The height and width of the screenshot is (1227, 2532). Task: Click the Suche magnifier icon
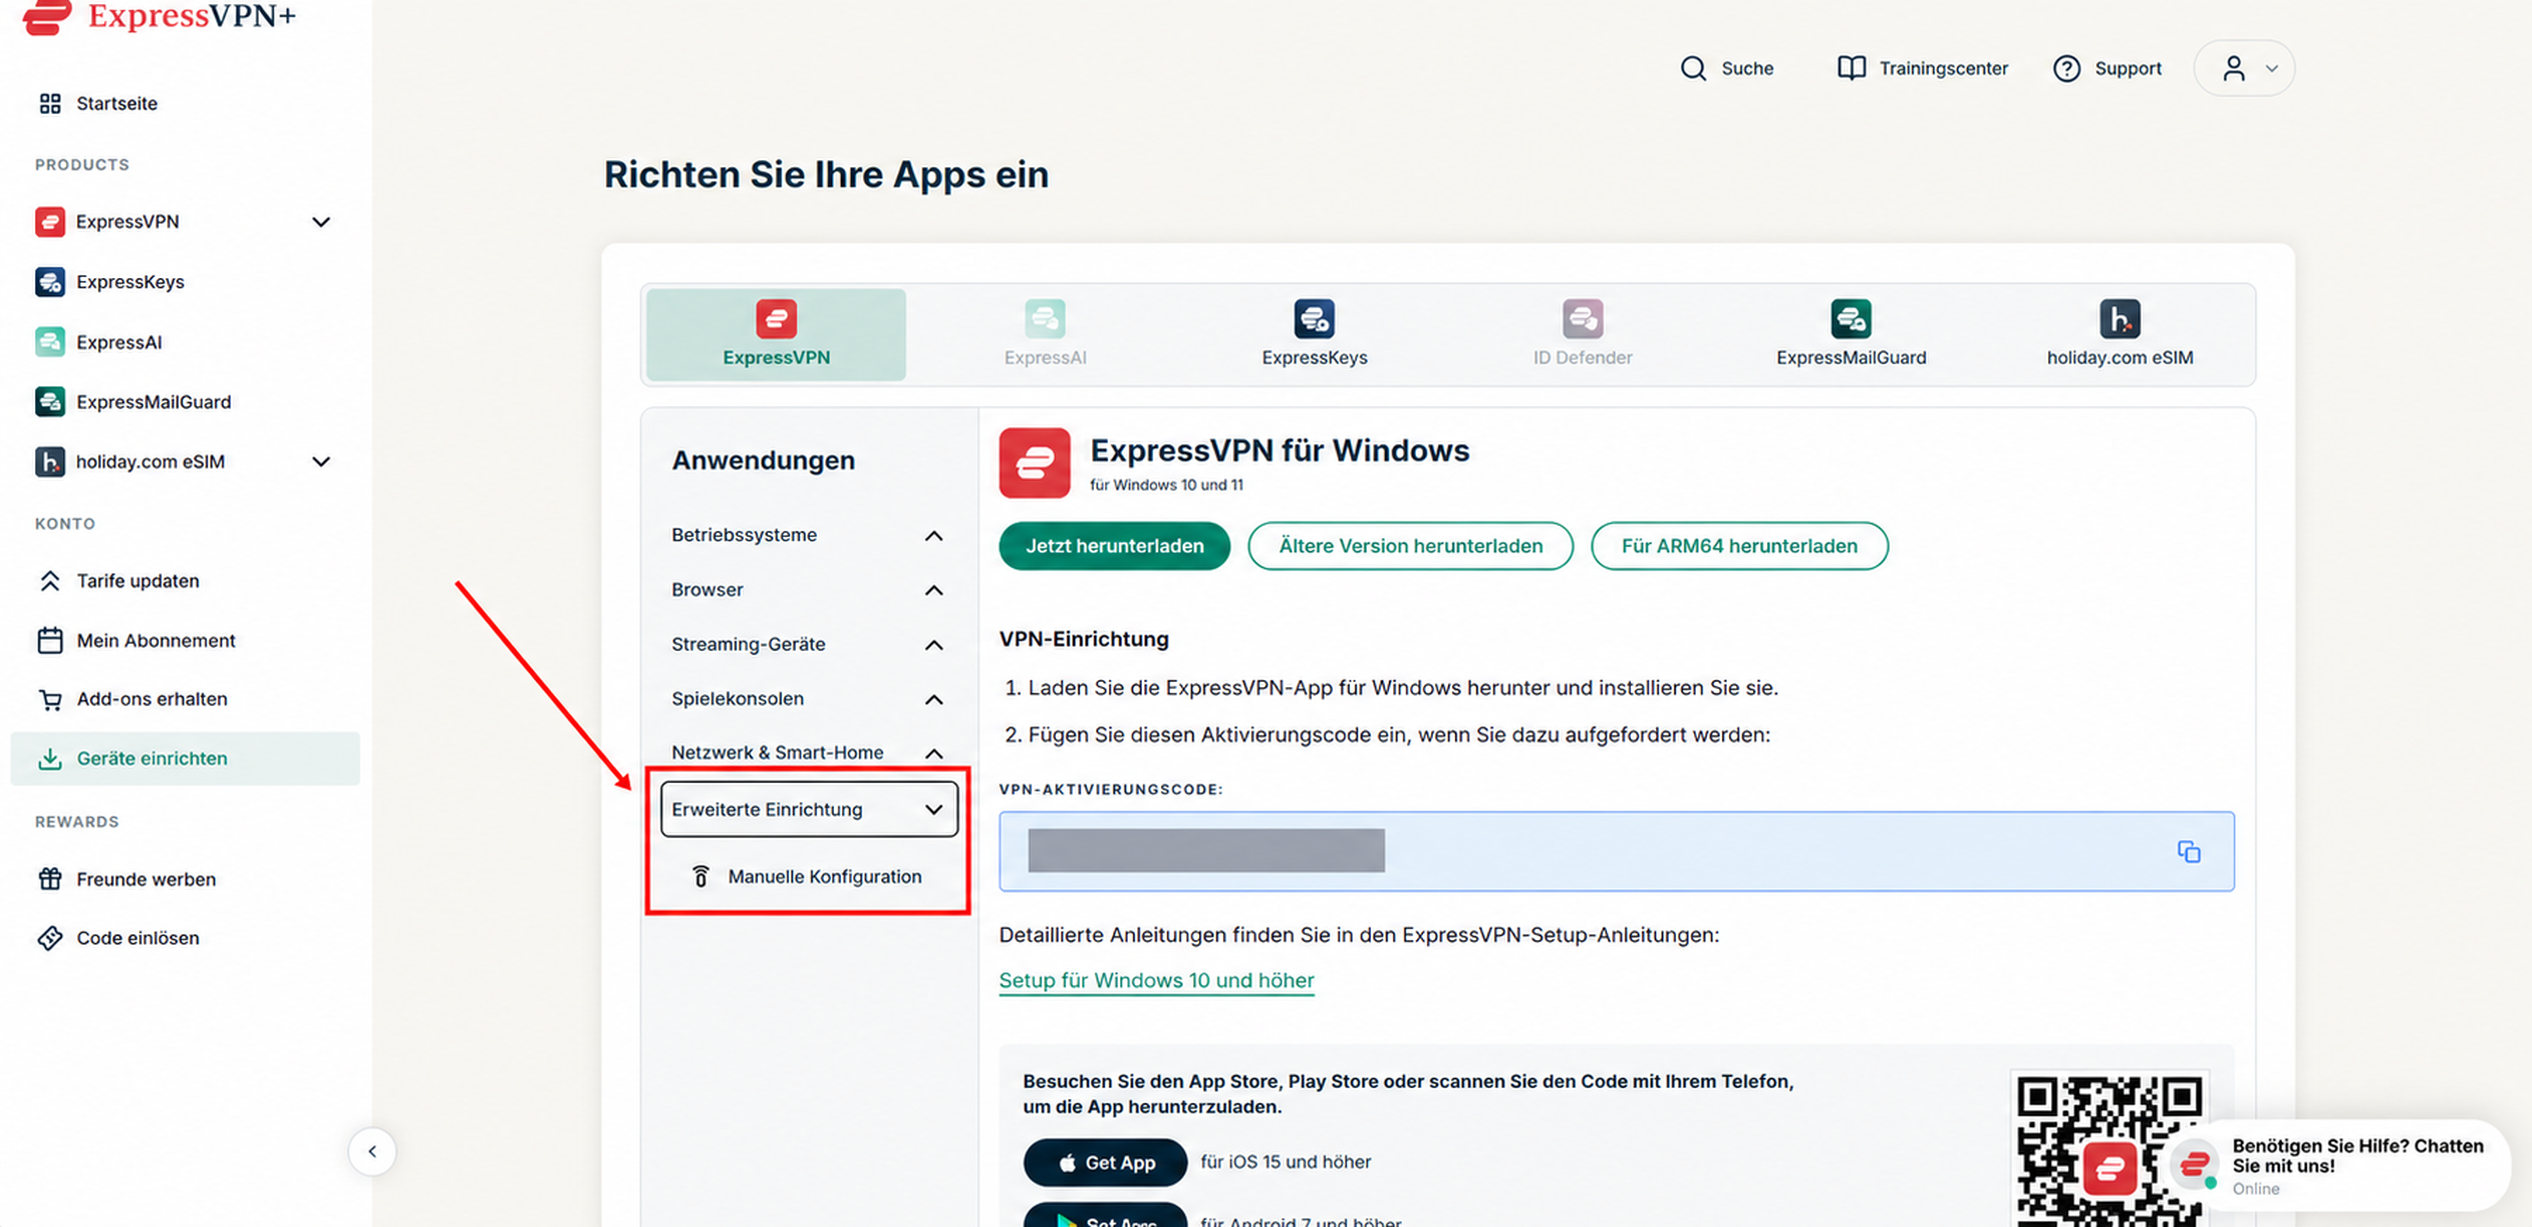coord(1692,68)
